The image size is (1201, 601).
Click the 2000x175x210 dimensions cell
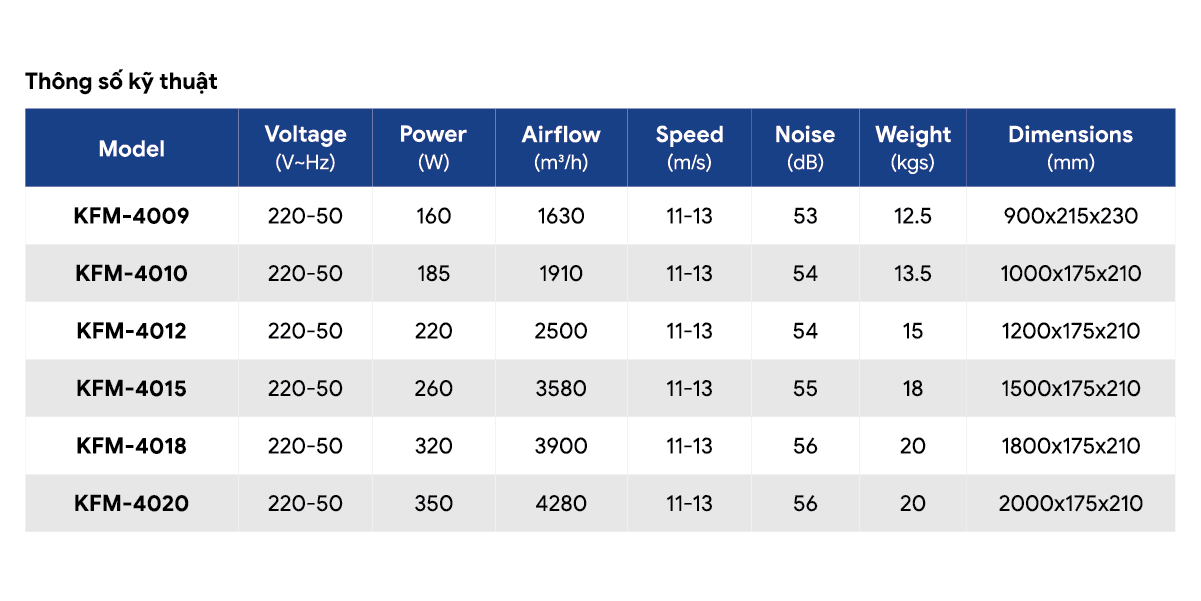tap(1070, 504)
